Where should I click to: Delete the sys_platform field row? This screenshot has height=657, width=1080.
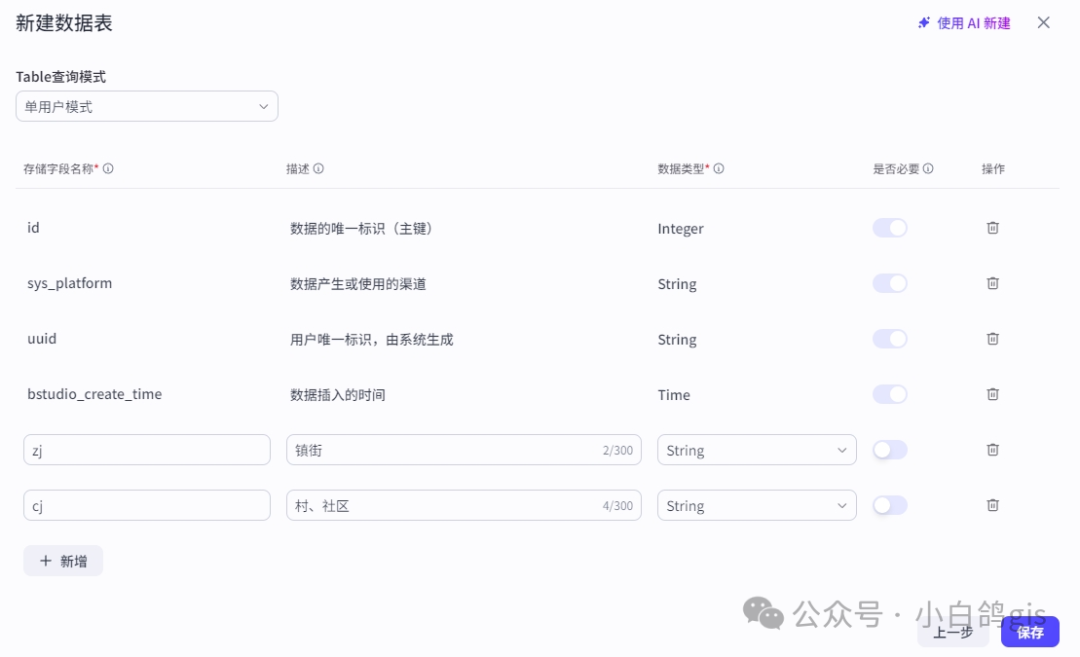[x=993, y=283]
